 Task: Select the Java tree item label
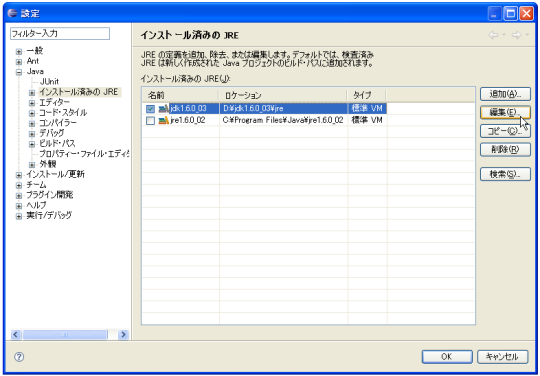click(35, 72)
